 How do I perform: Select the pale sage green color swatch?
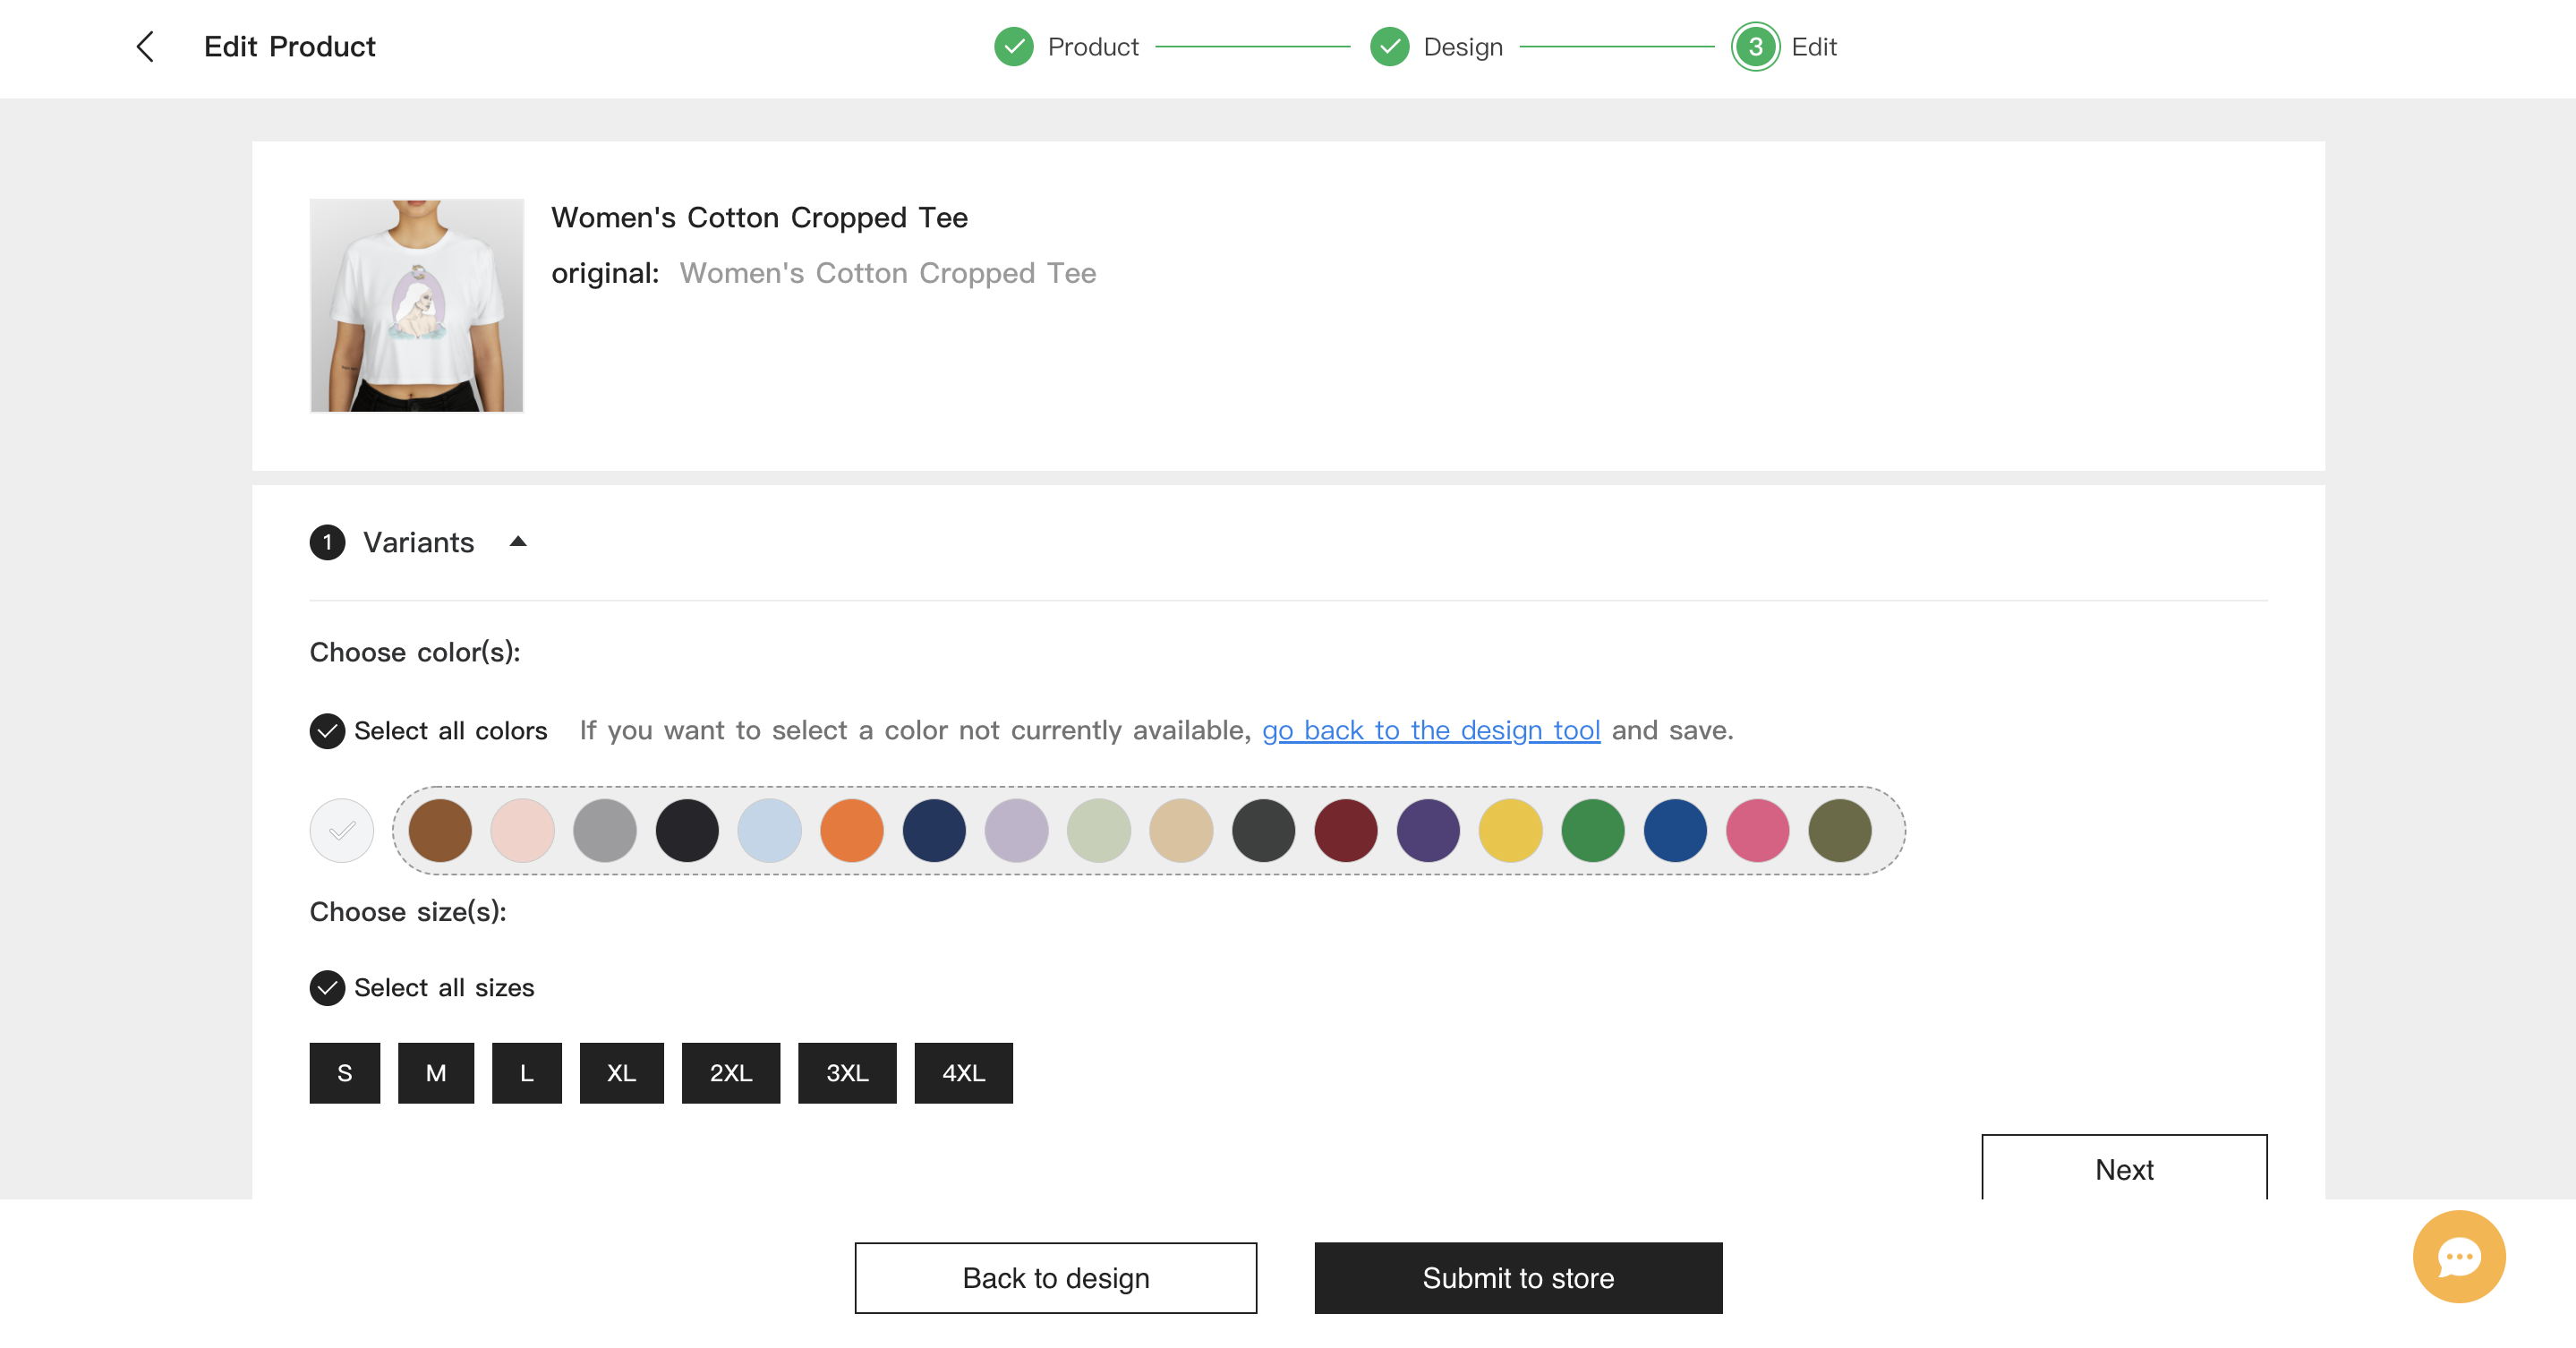pyautogui.click(x=1099, y=830)
